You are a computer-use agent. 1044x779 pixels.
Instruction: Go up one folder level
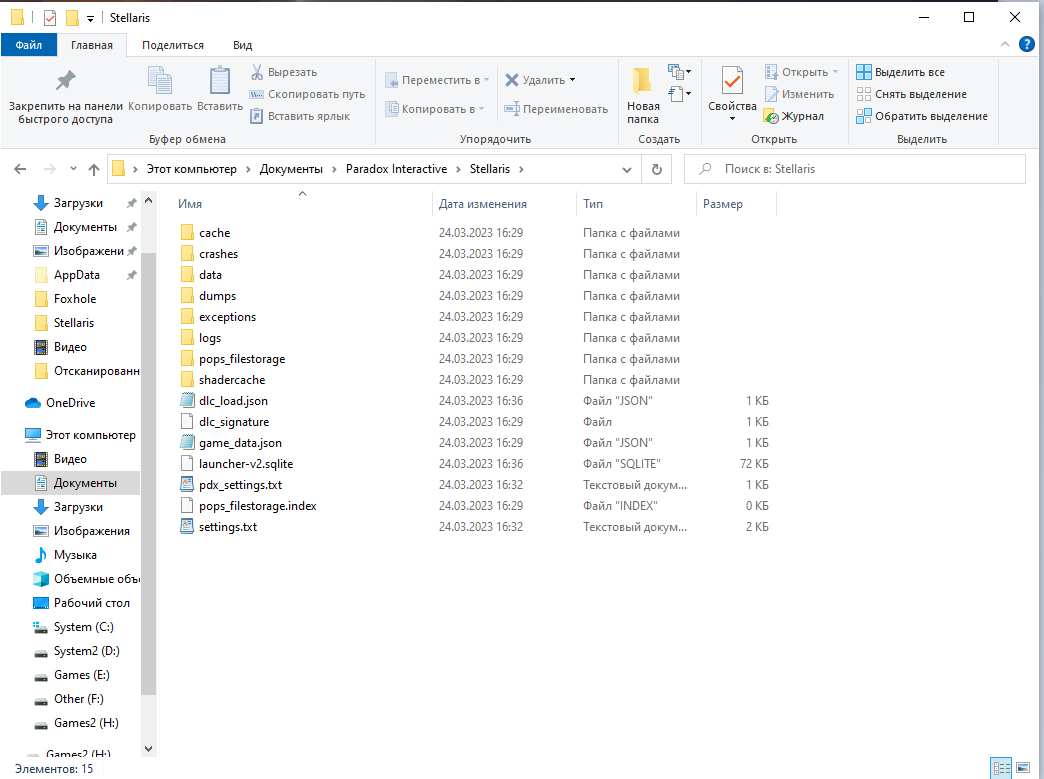pyautogui.click(x=94, y=169)
